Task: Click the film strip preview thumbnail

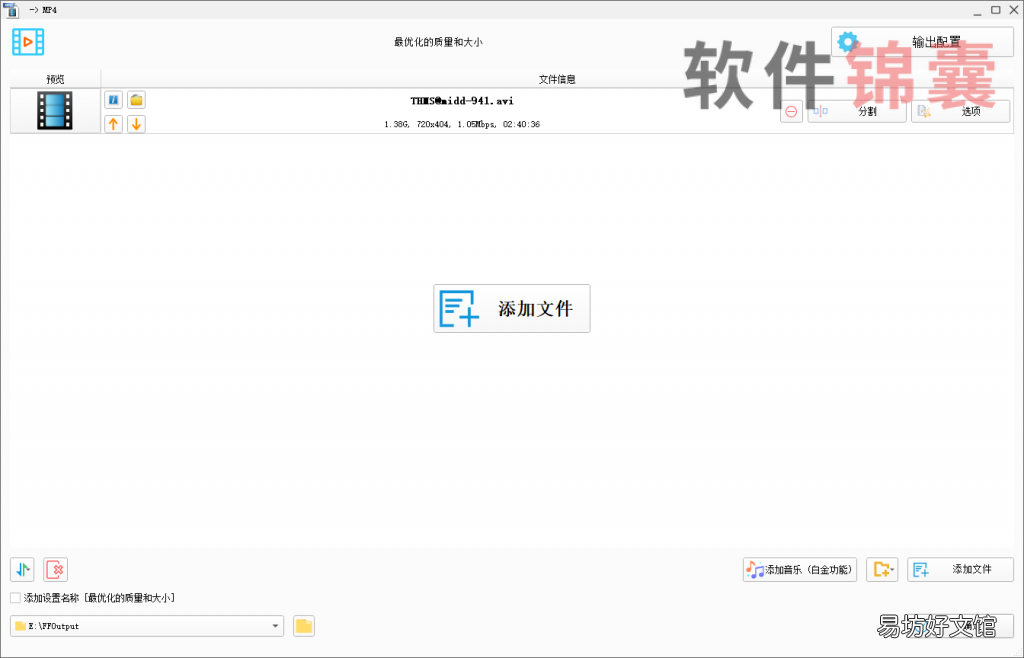Action: point(55,110)
